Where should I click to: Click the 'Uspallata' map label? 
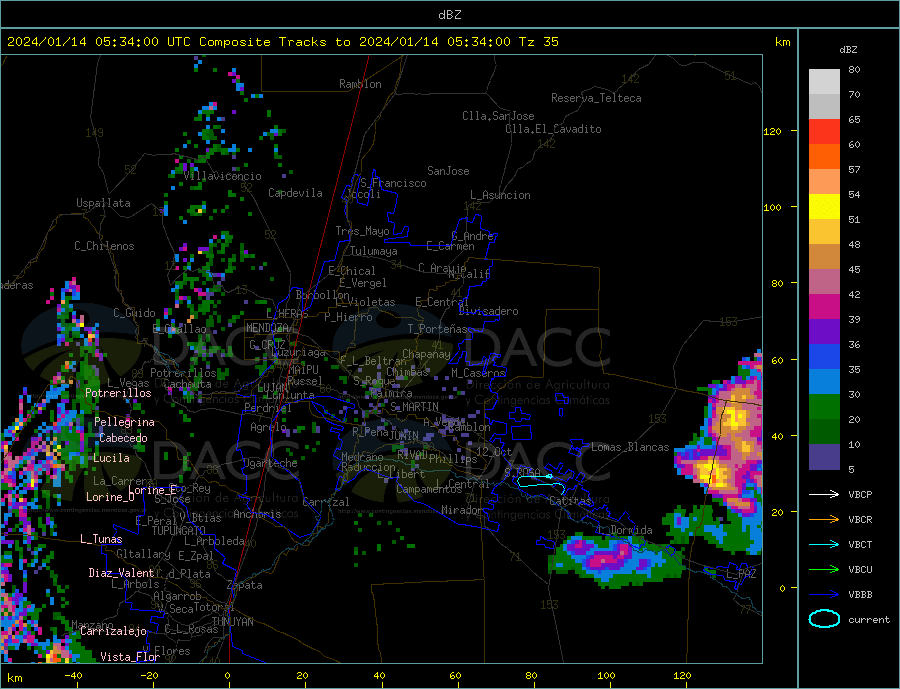(x=103, y=203)
